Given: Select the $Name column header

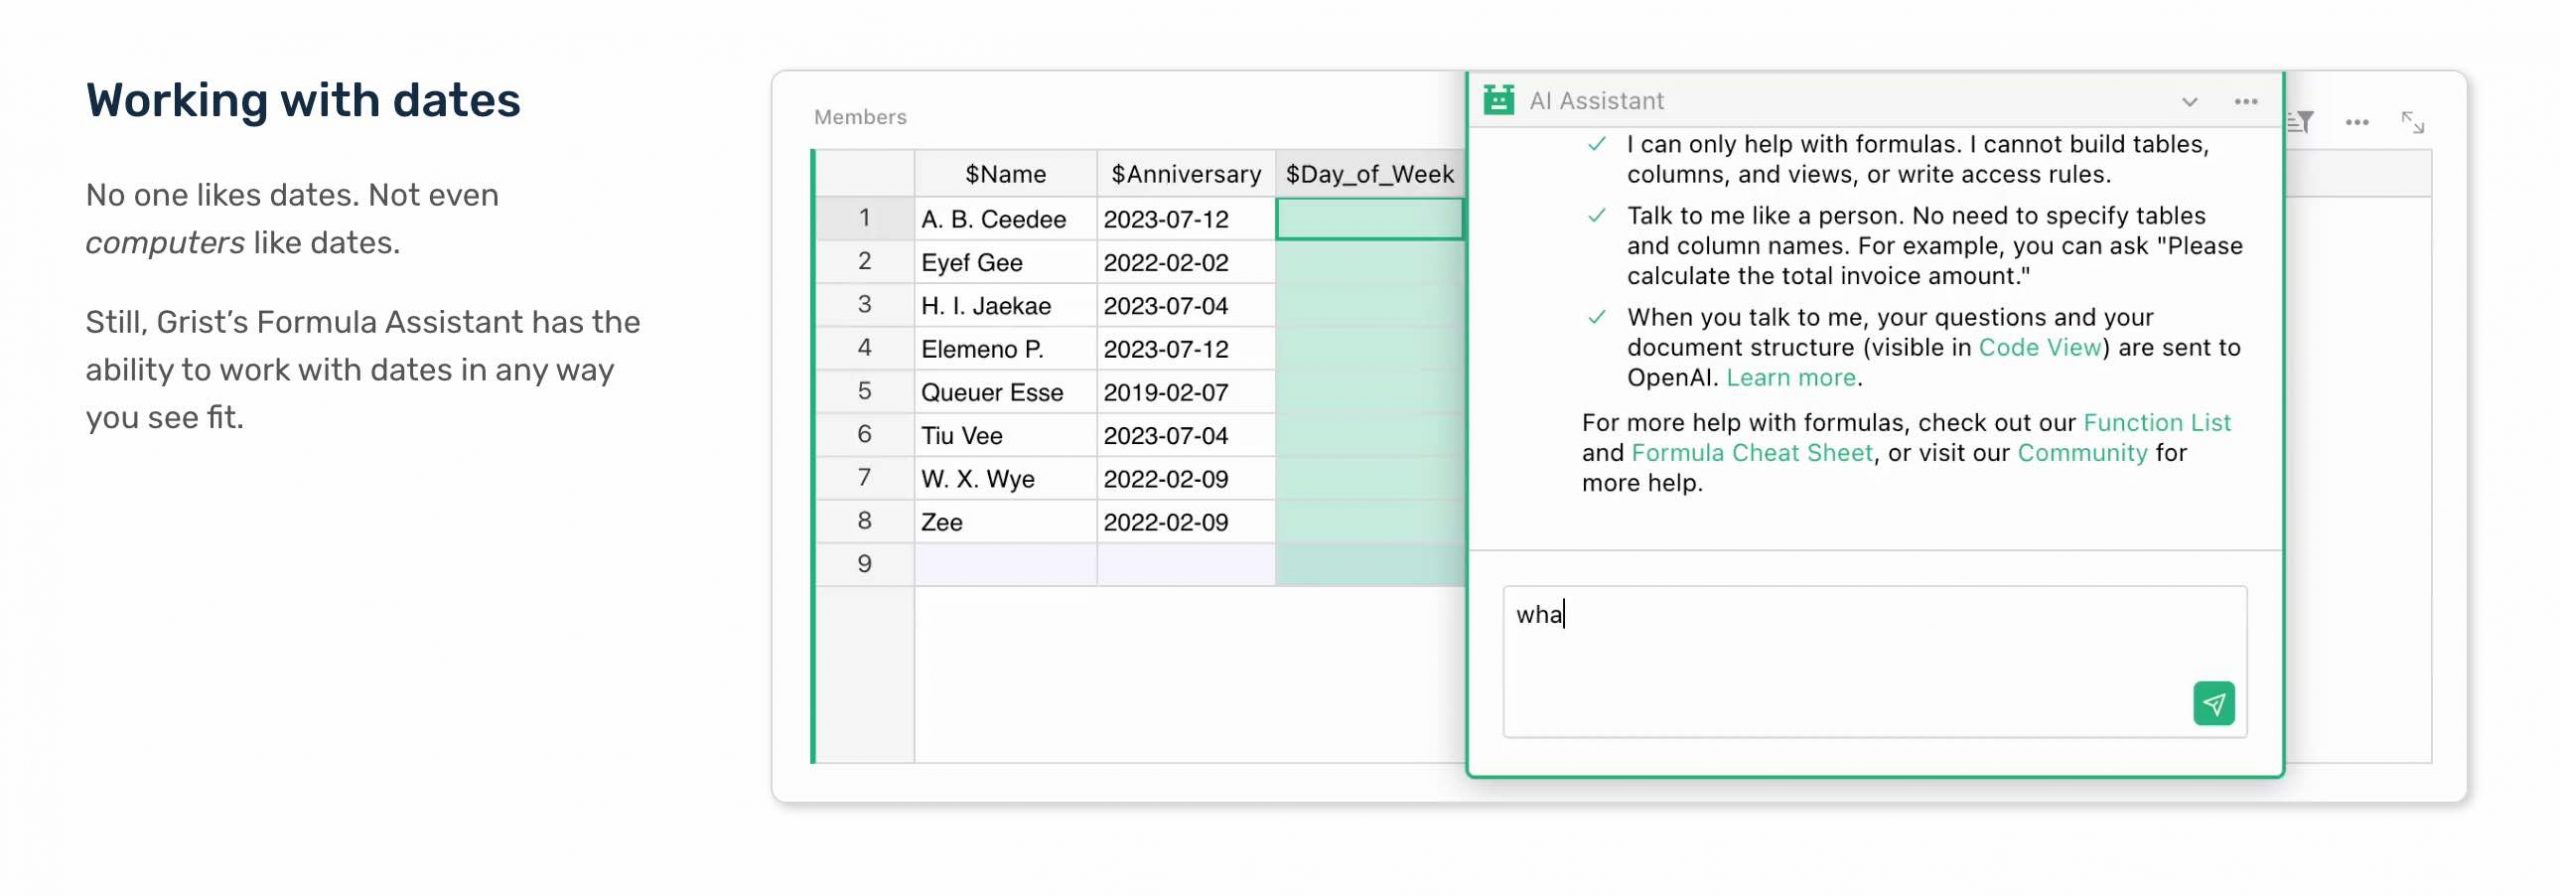Looking at the screenshot, I should coord(1005,174).
